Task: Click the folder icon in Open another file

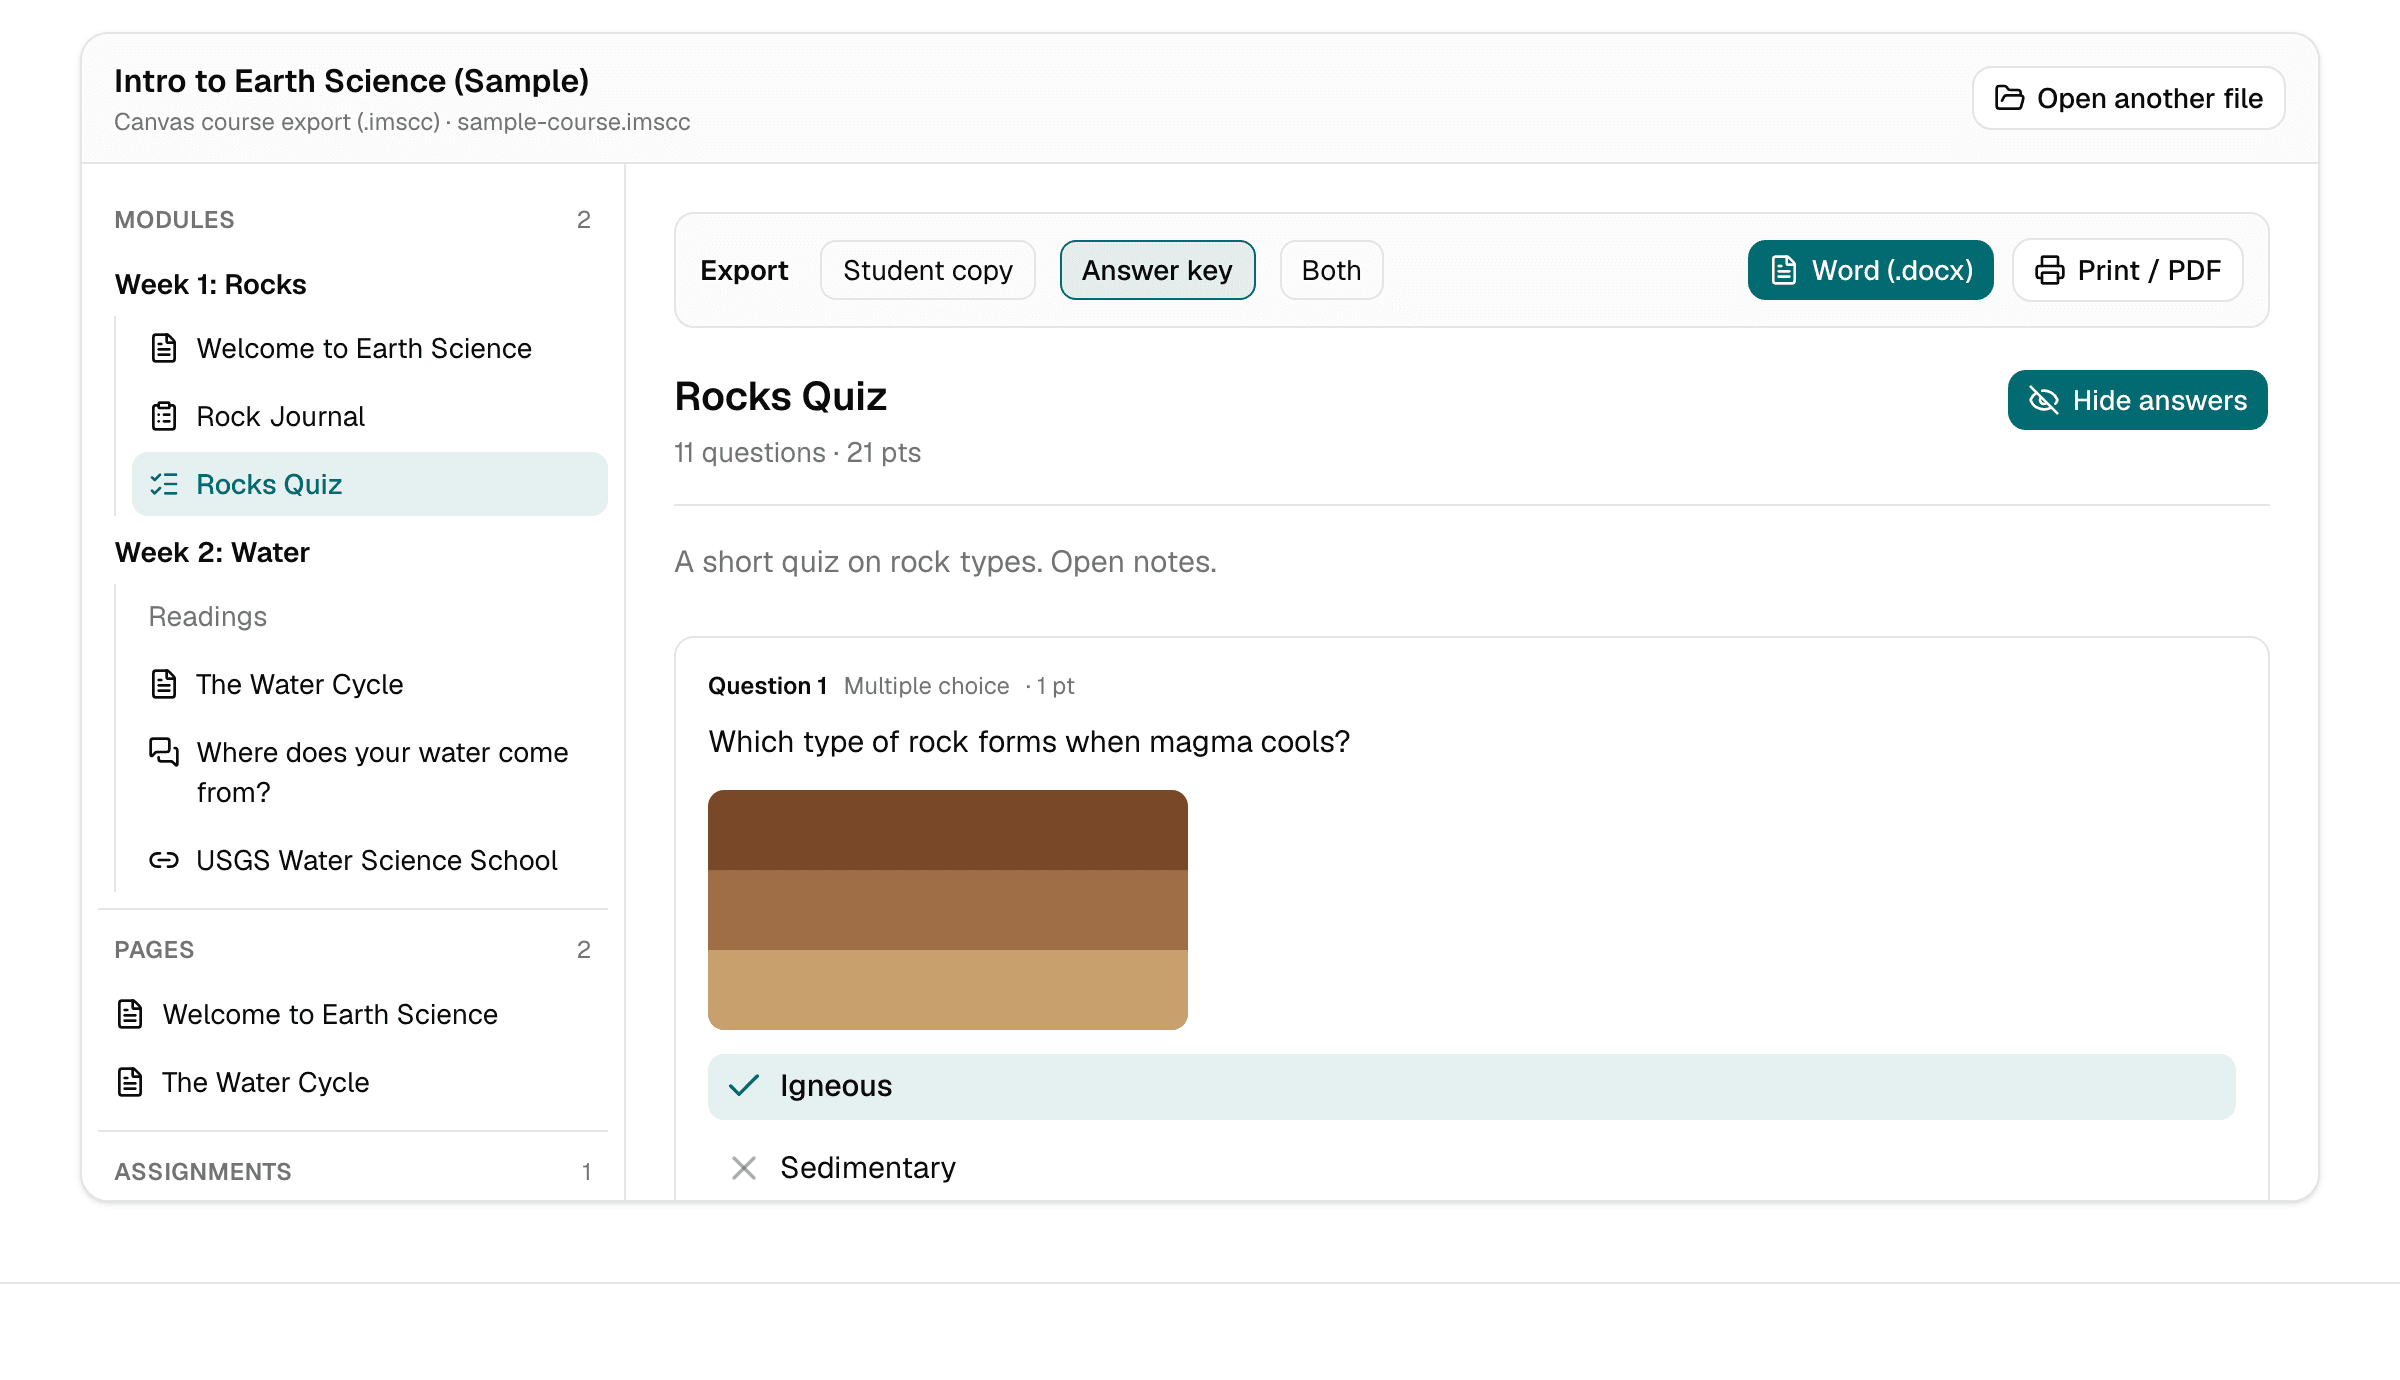Action: coord(2009,98)
